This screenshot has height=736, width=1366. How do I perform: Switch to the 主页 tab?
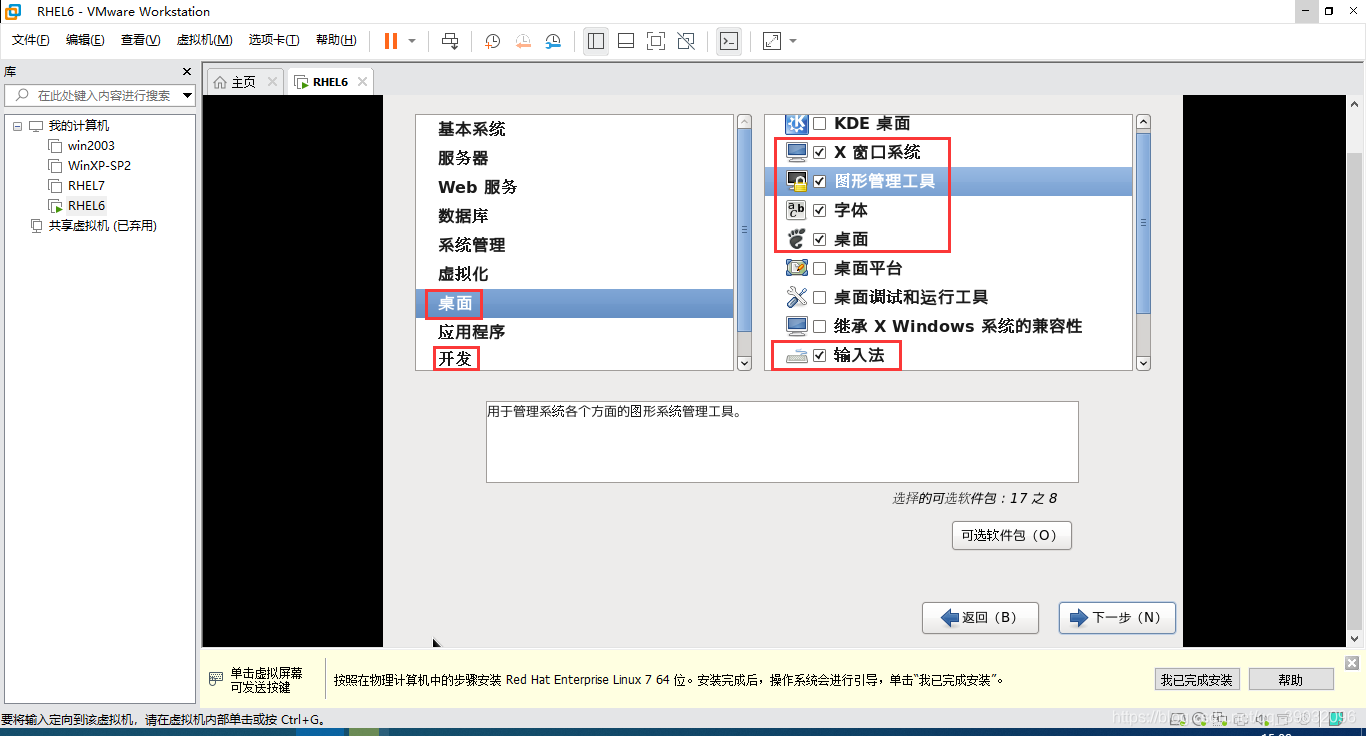[x=243, y=82]
